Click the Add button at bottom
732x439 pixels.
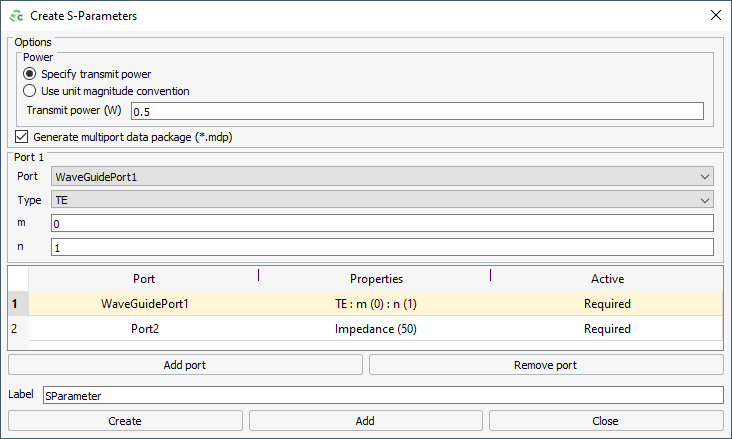click(366, 421)
